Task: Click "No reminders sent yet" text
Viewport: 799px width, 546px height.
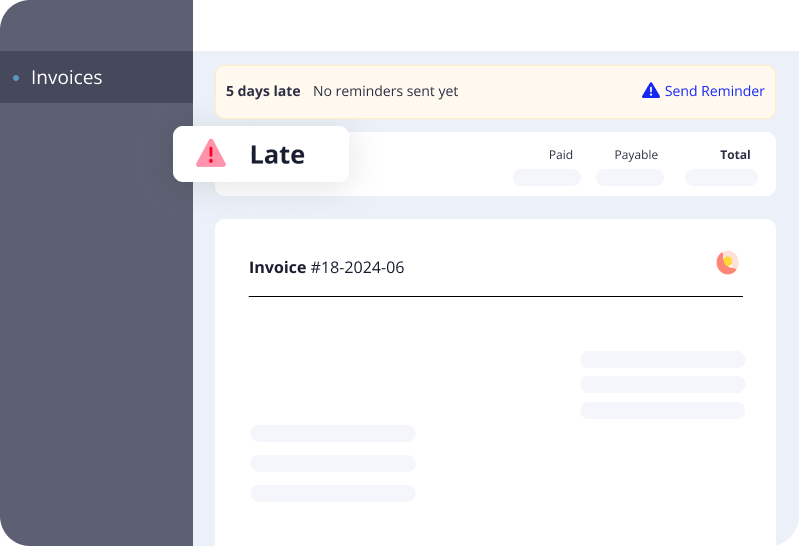Action: (x=385, y=91)
